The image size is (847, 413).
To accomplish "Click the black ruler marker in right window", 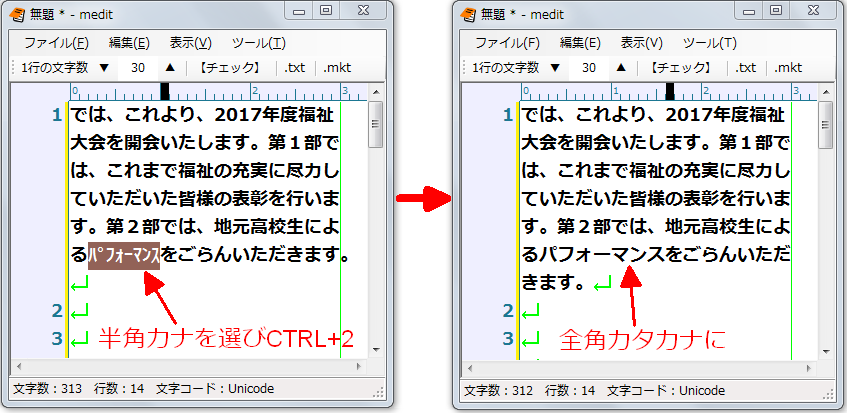I will (670, 91).
